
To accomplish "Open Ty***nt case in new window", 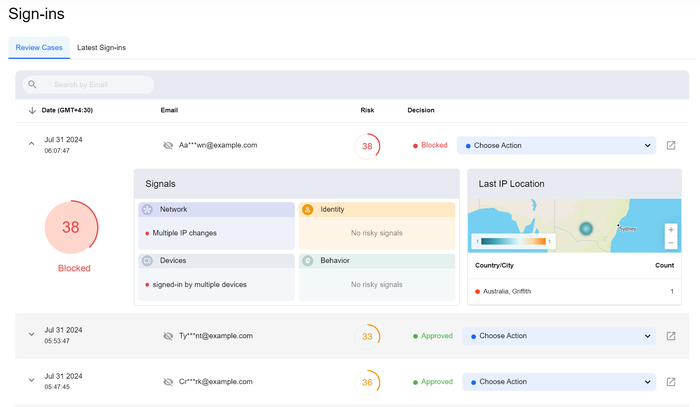I will [671, 336].
